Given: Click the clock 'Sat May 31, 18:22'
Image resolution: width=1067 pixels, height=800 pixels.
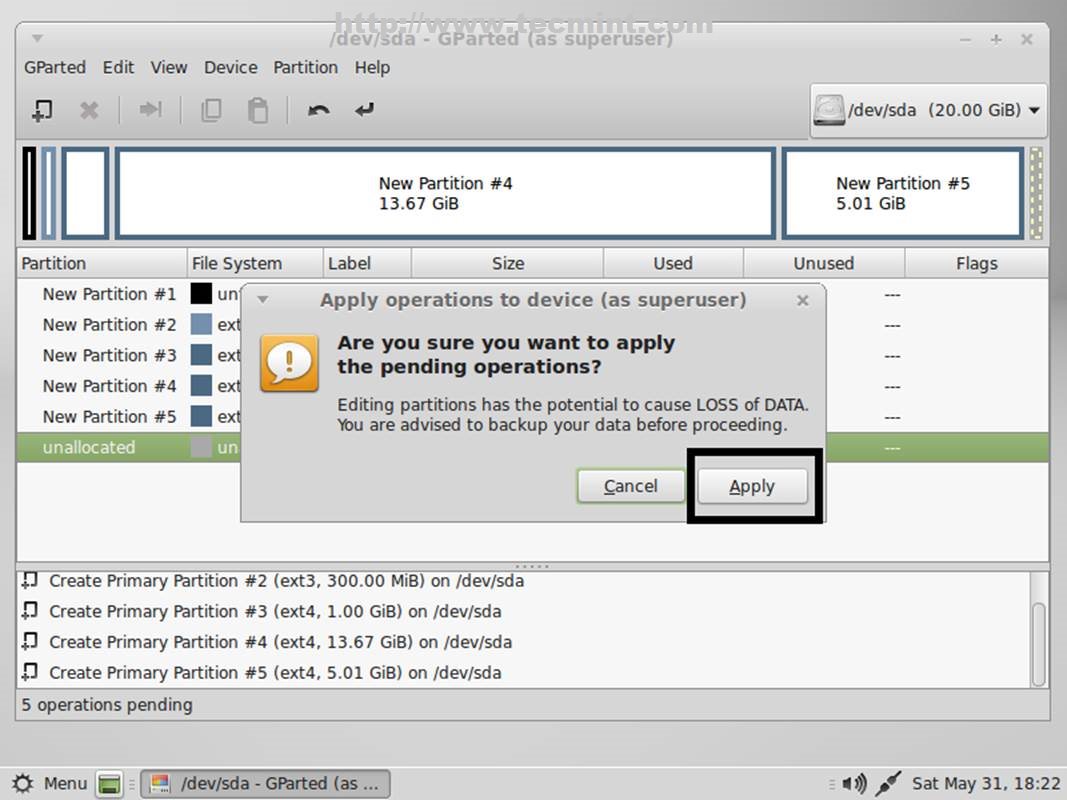Looking at the screenshot, I should [986, 784].
